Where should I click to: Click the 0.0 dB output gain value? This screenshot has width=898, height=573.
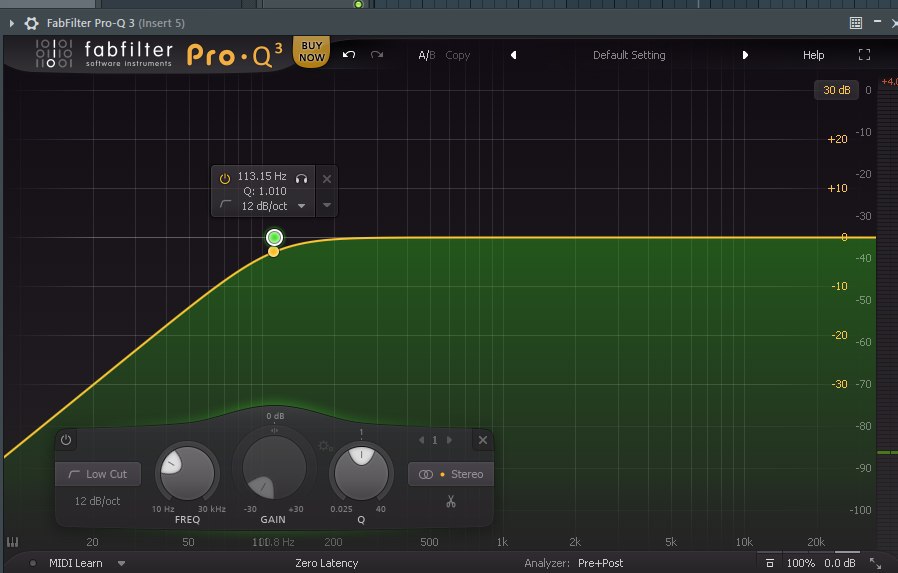click(x=840, y=563)
